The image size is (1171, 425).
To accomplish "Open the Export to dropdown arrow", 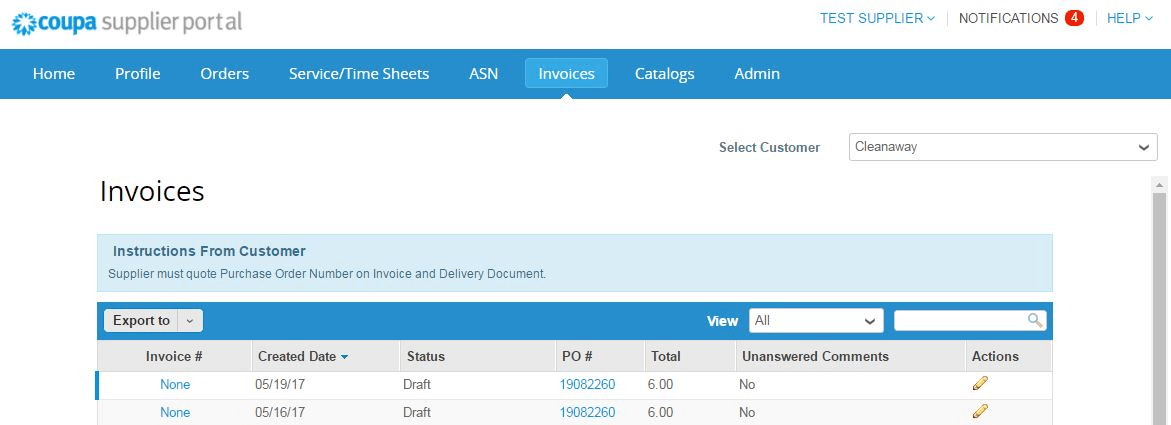I will click(x=190, y=321).
